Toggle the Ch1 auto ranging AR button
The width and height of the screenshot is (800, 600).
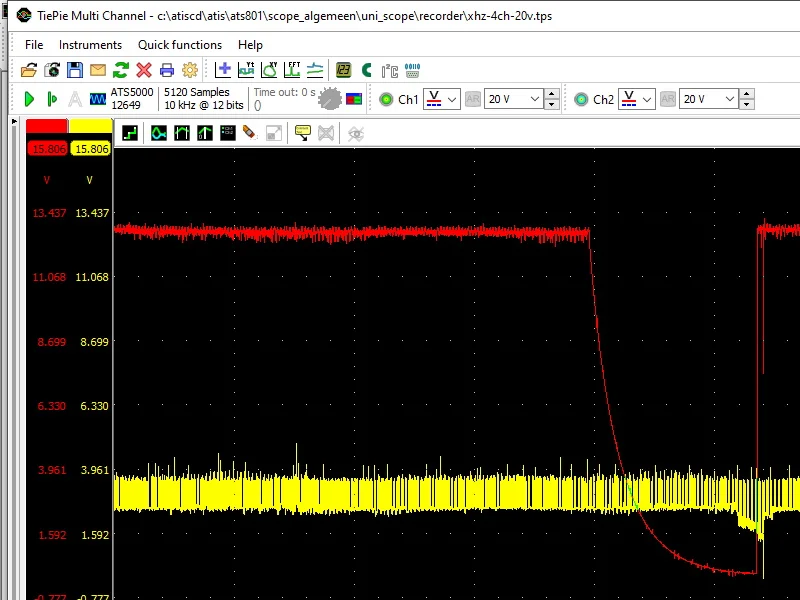(x=473, y=99)
